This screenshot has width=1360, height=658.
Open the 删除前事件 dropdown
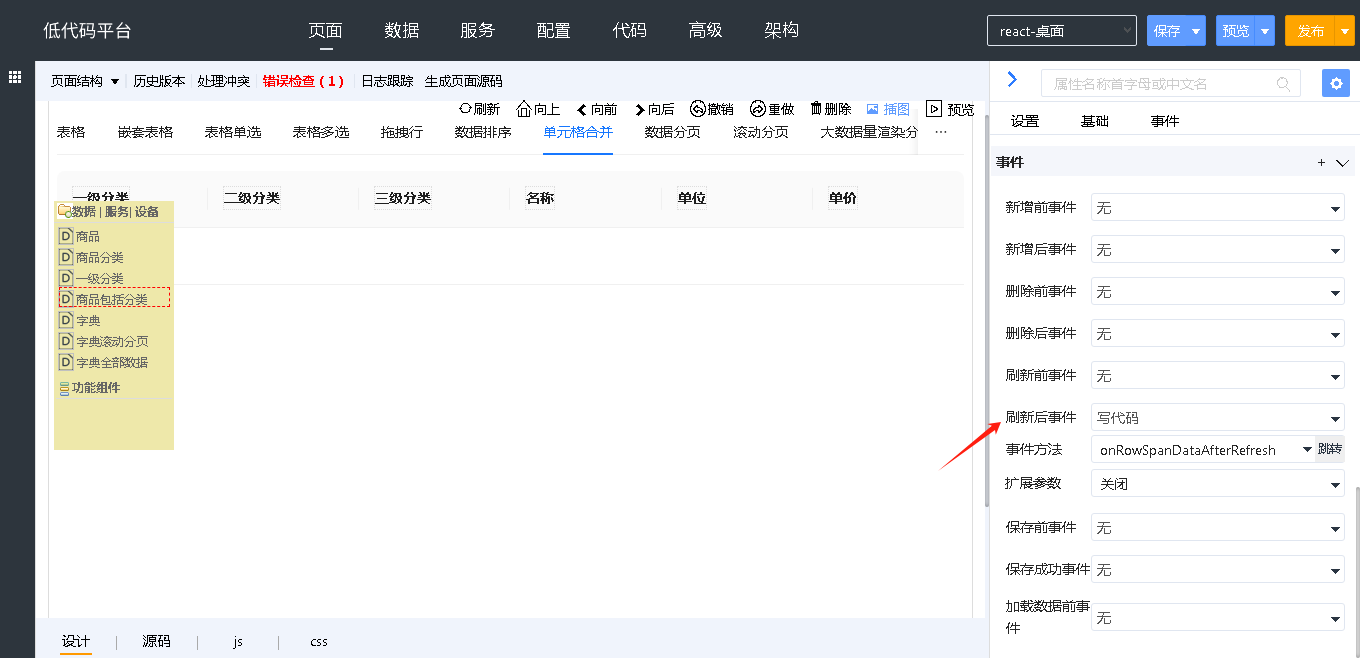[1217, 292]
